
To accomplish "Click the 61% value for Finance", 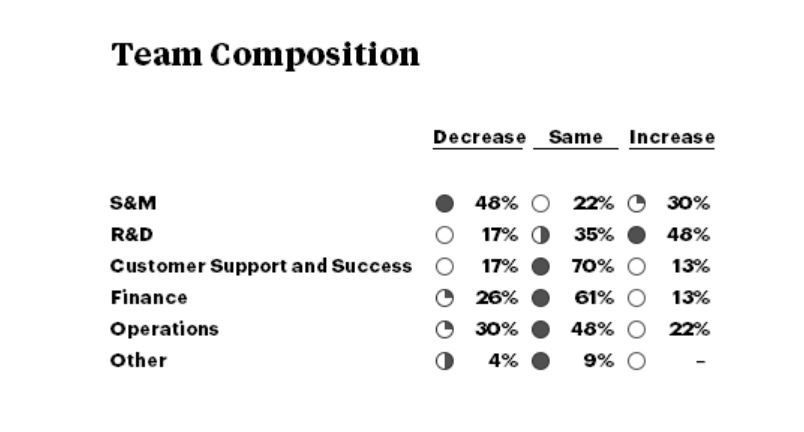I will [594, 297].
